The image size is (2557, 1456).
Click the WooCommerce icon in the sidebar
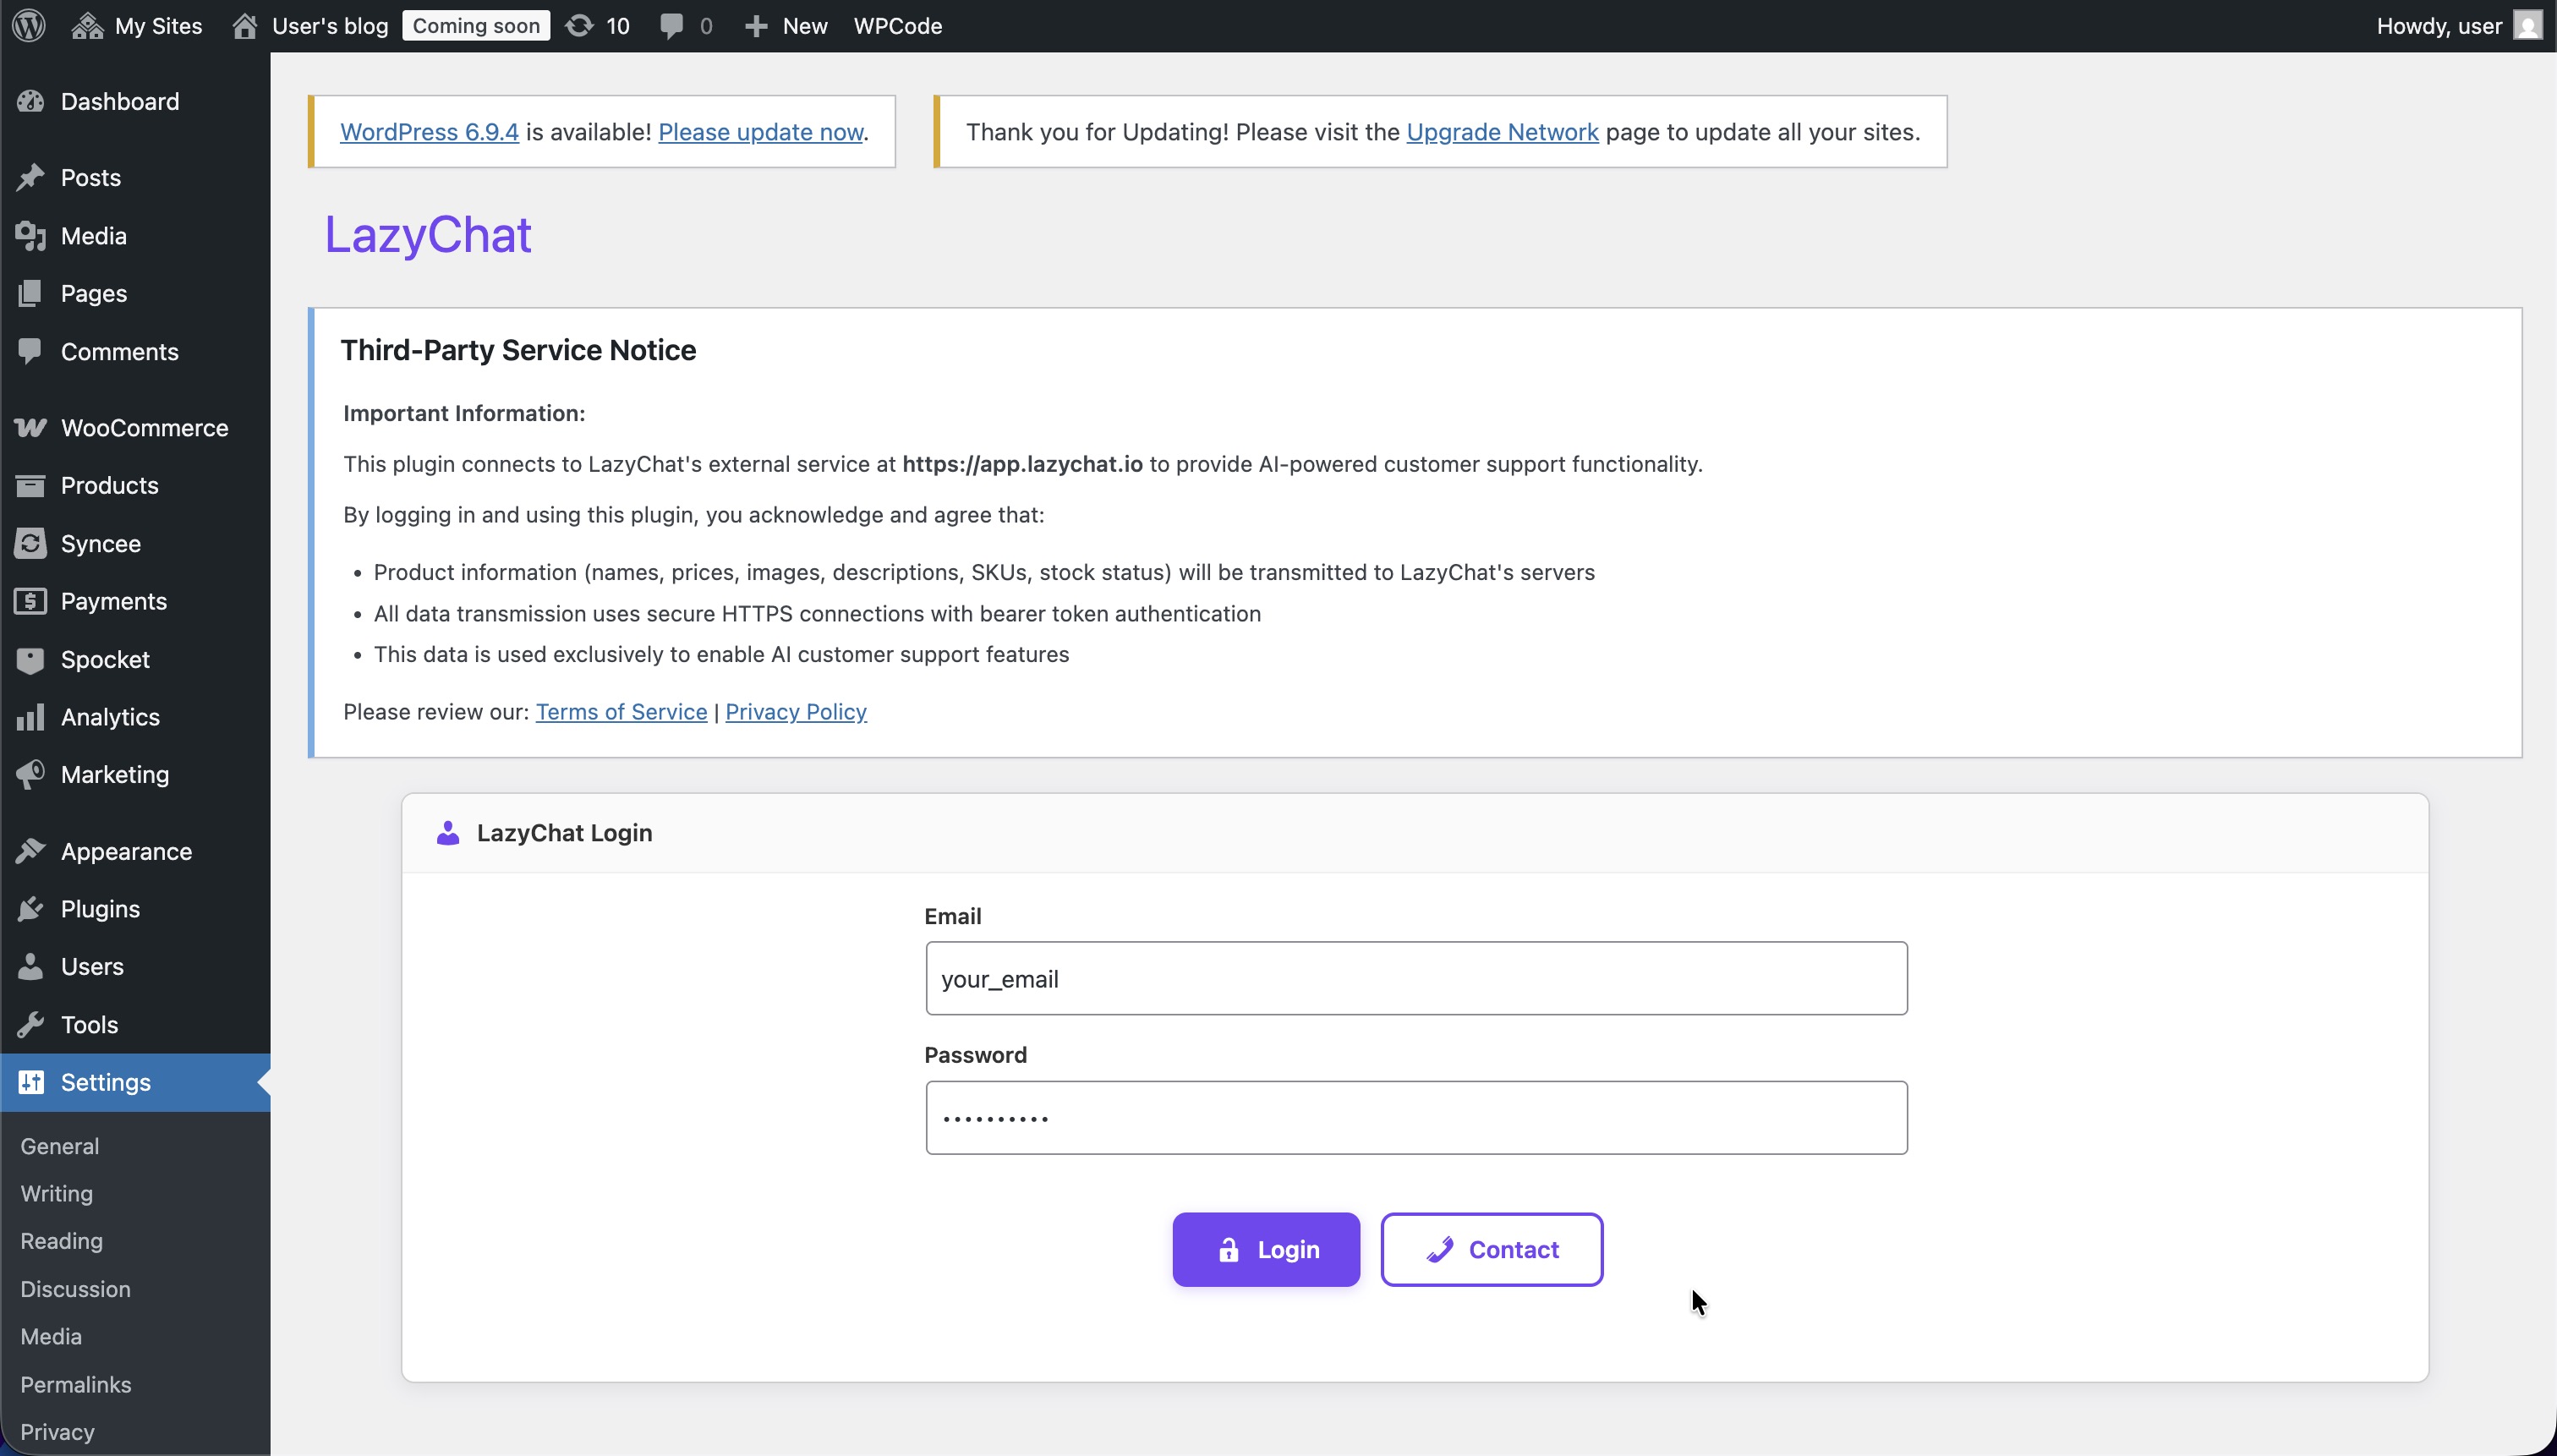pyautogui.click(x=30, y=427)
